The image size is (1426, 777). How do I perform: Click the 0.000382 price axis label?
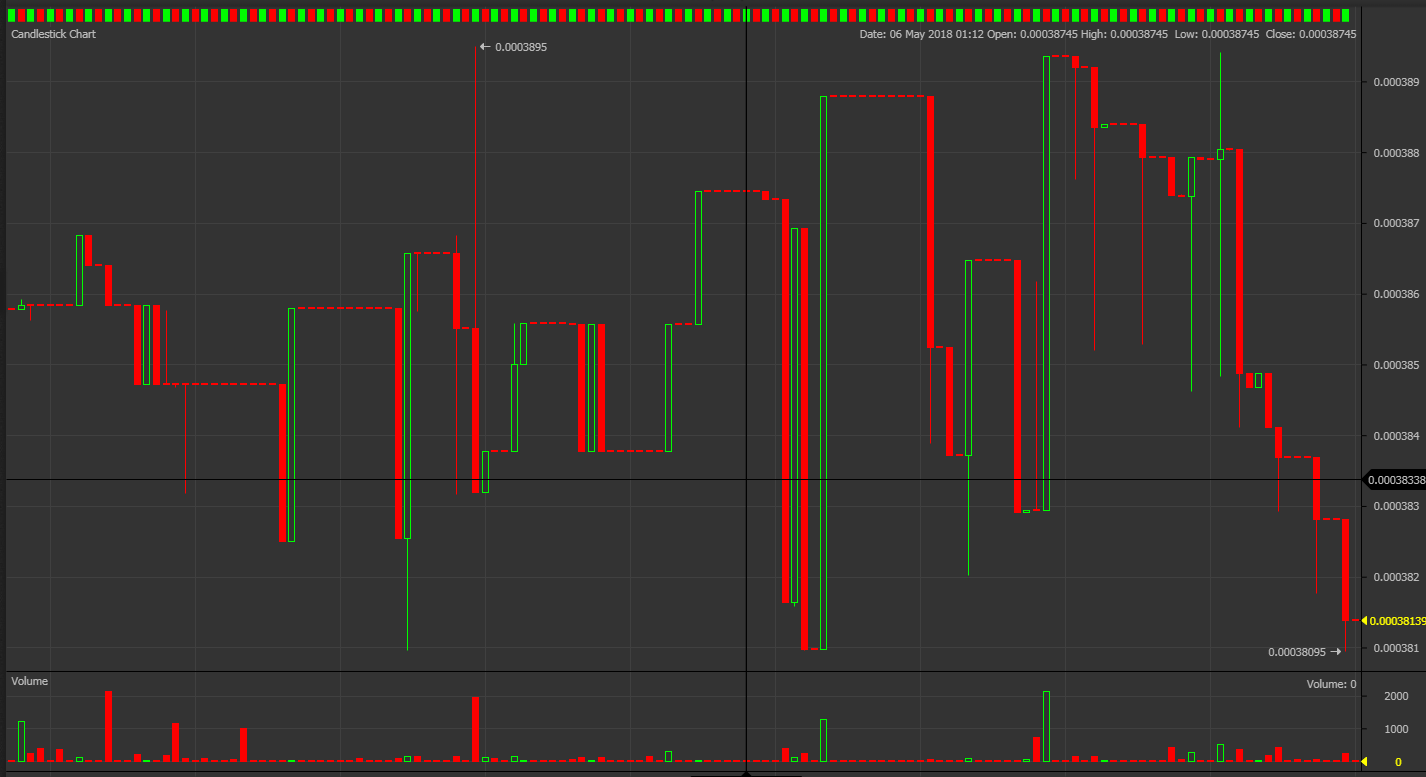(x=1396, y=577)
